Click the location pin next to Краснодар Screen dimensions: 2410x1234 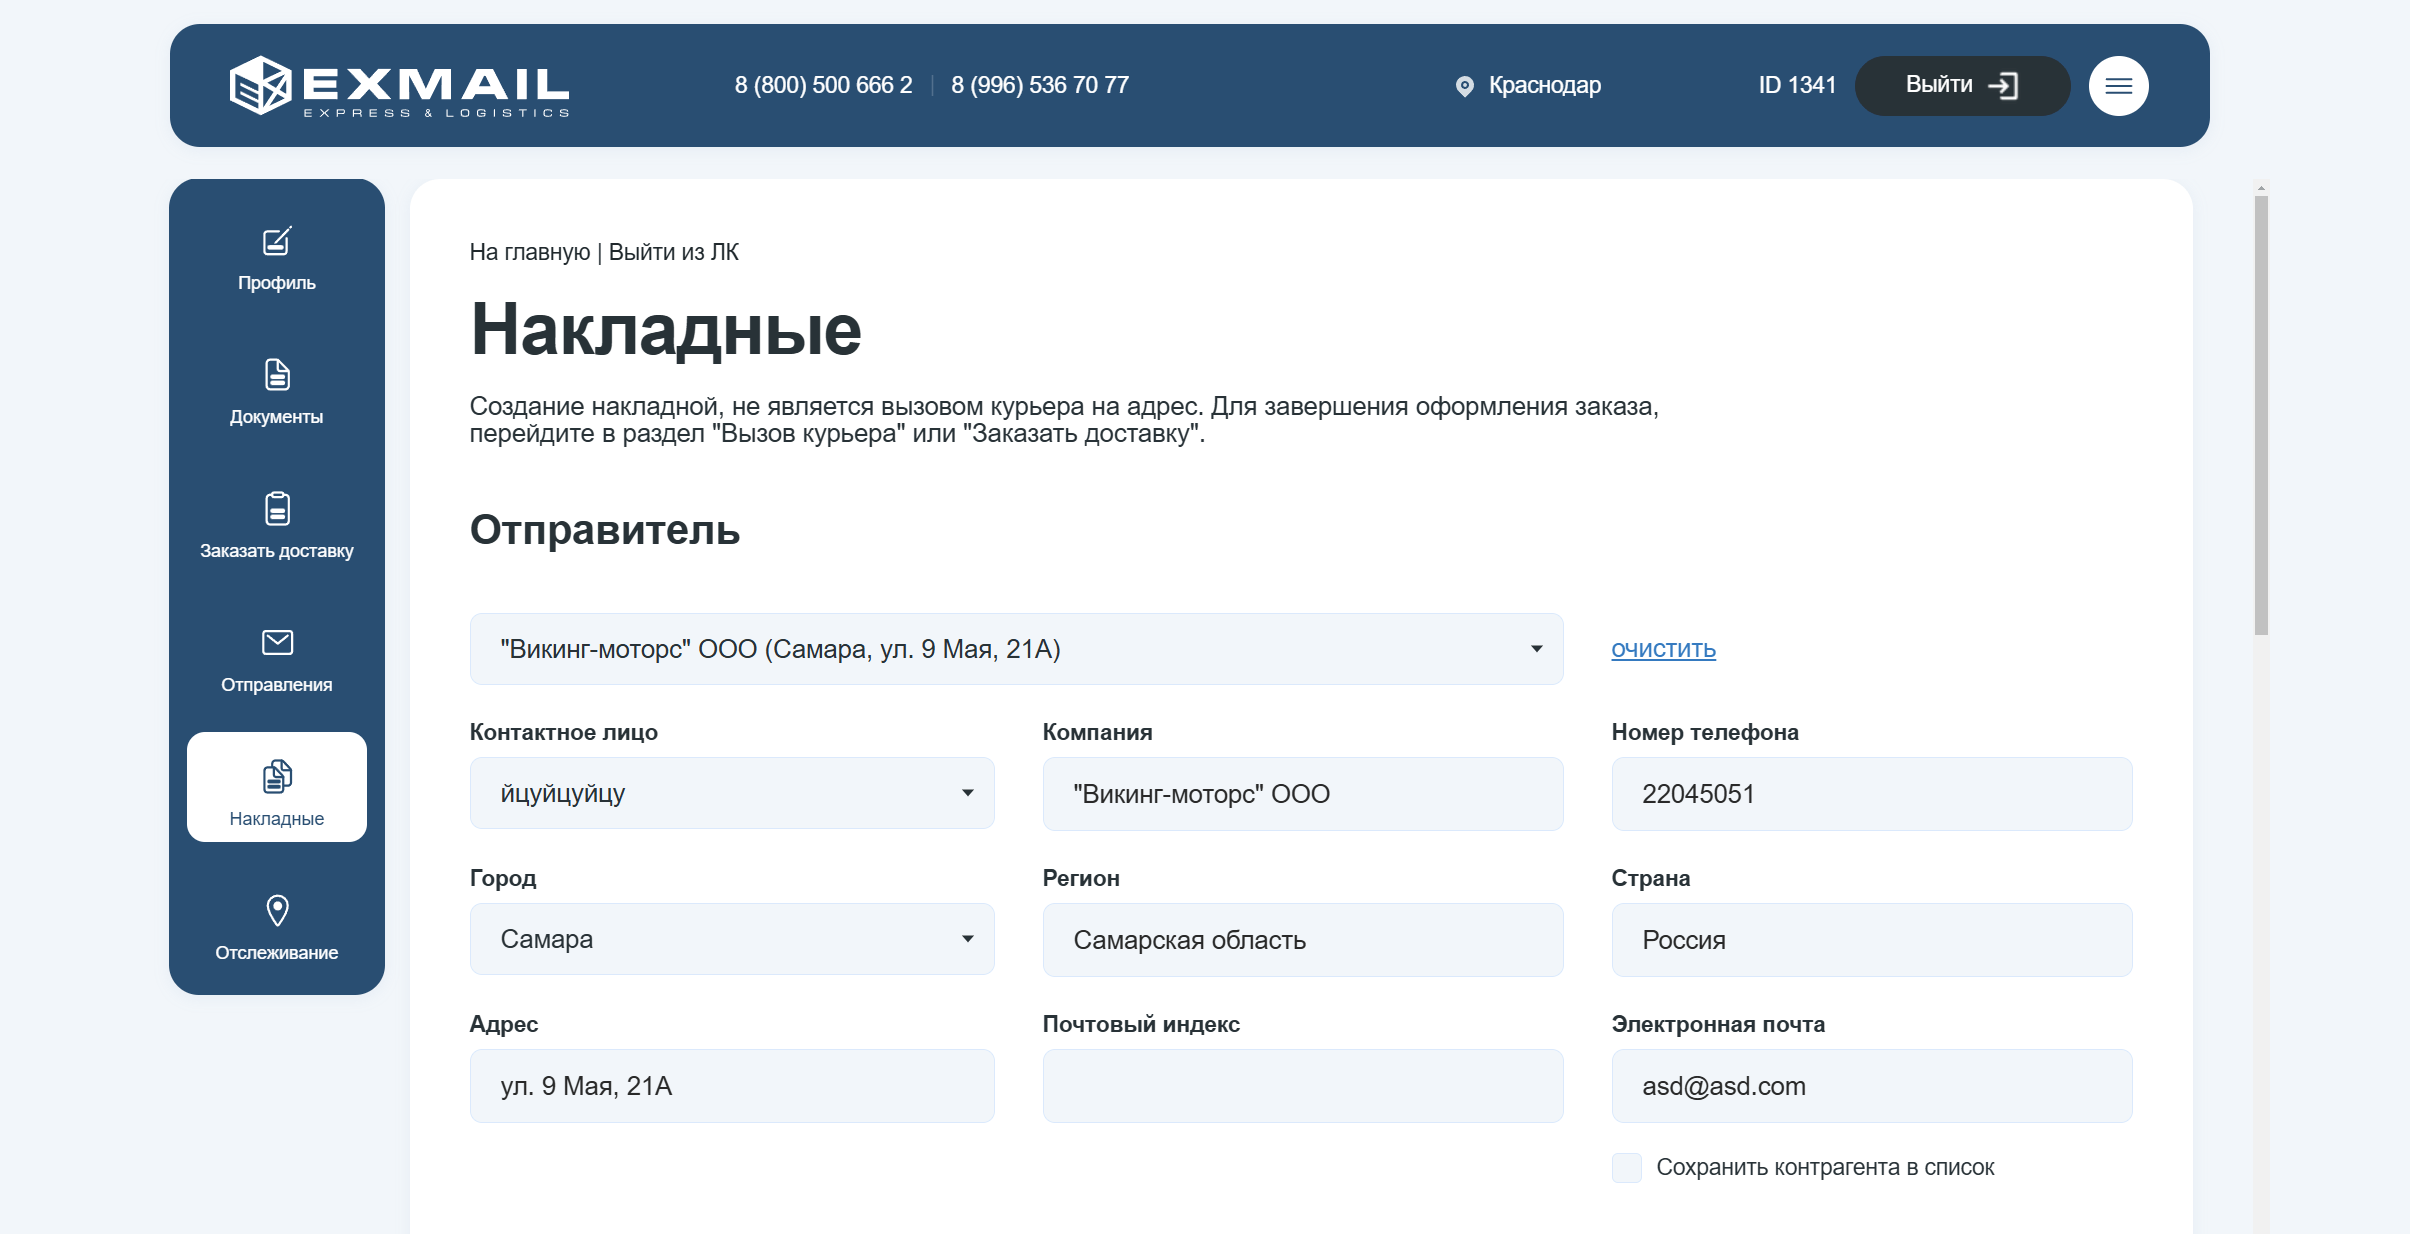tap(1464, 86)
